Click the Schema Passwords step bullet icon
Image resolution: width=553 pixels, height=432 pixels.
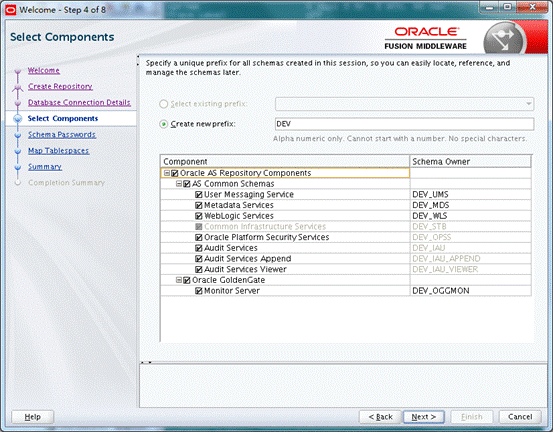(18, 135)
